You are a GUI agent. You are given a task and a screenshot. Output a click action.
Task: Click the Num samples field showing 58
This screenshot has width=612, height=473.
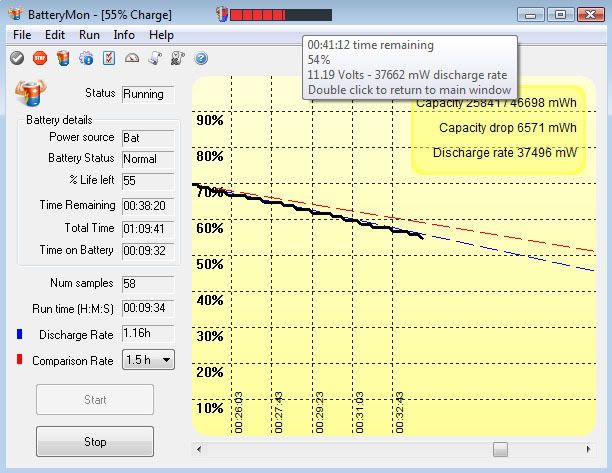click(148, 284)
